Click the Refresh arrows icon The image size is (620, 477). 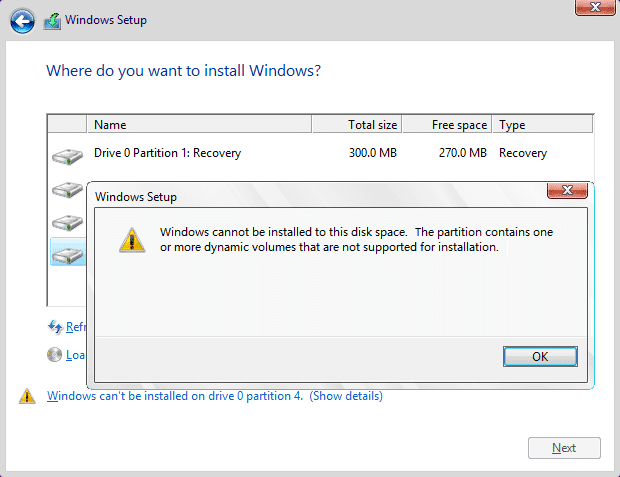pos(55,326)
